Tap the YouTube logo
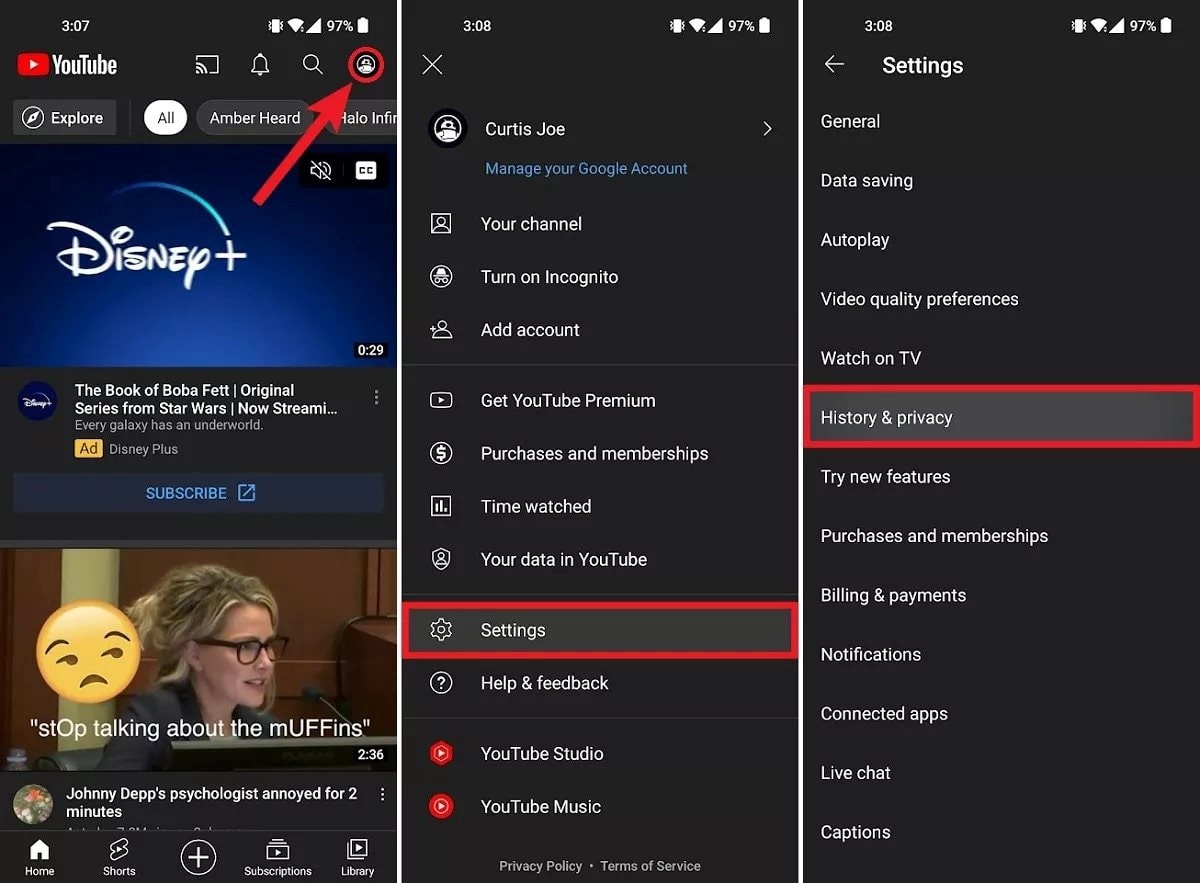The height and width of the screenshot is (883, 1200). coord(67,65)
